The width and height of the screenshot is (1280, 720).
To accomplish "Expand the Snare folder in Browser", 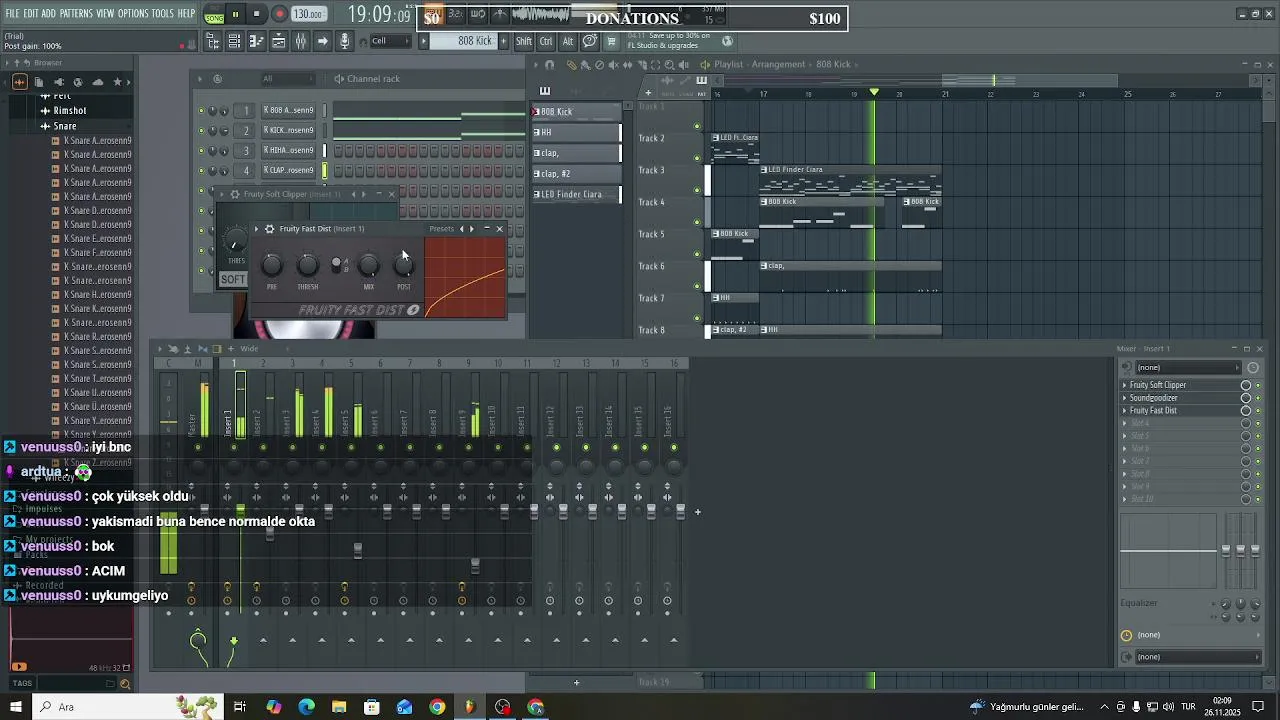I will (65, 126).
